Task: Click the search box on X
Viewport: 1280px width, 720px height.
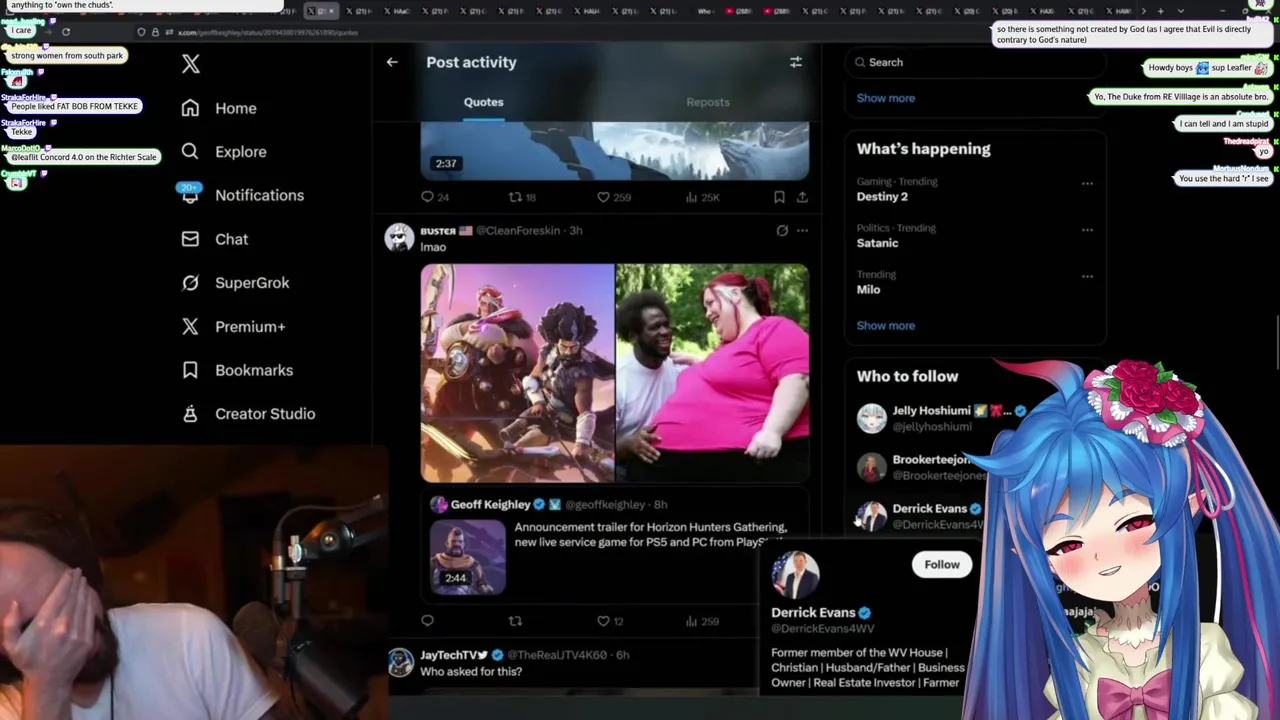Action: [975, 62]
